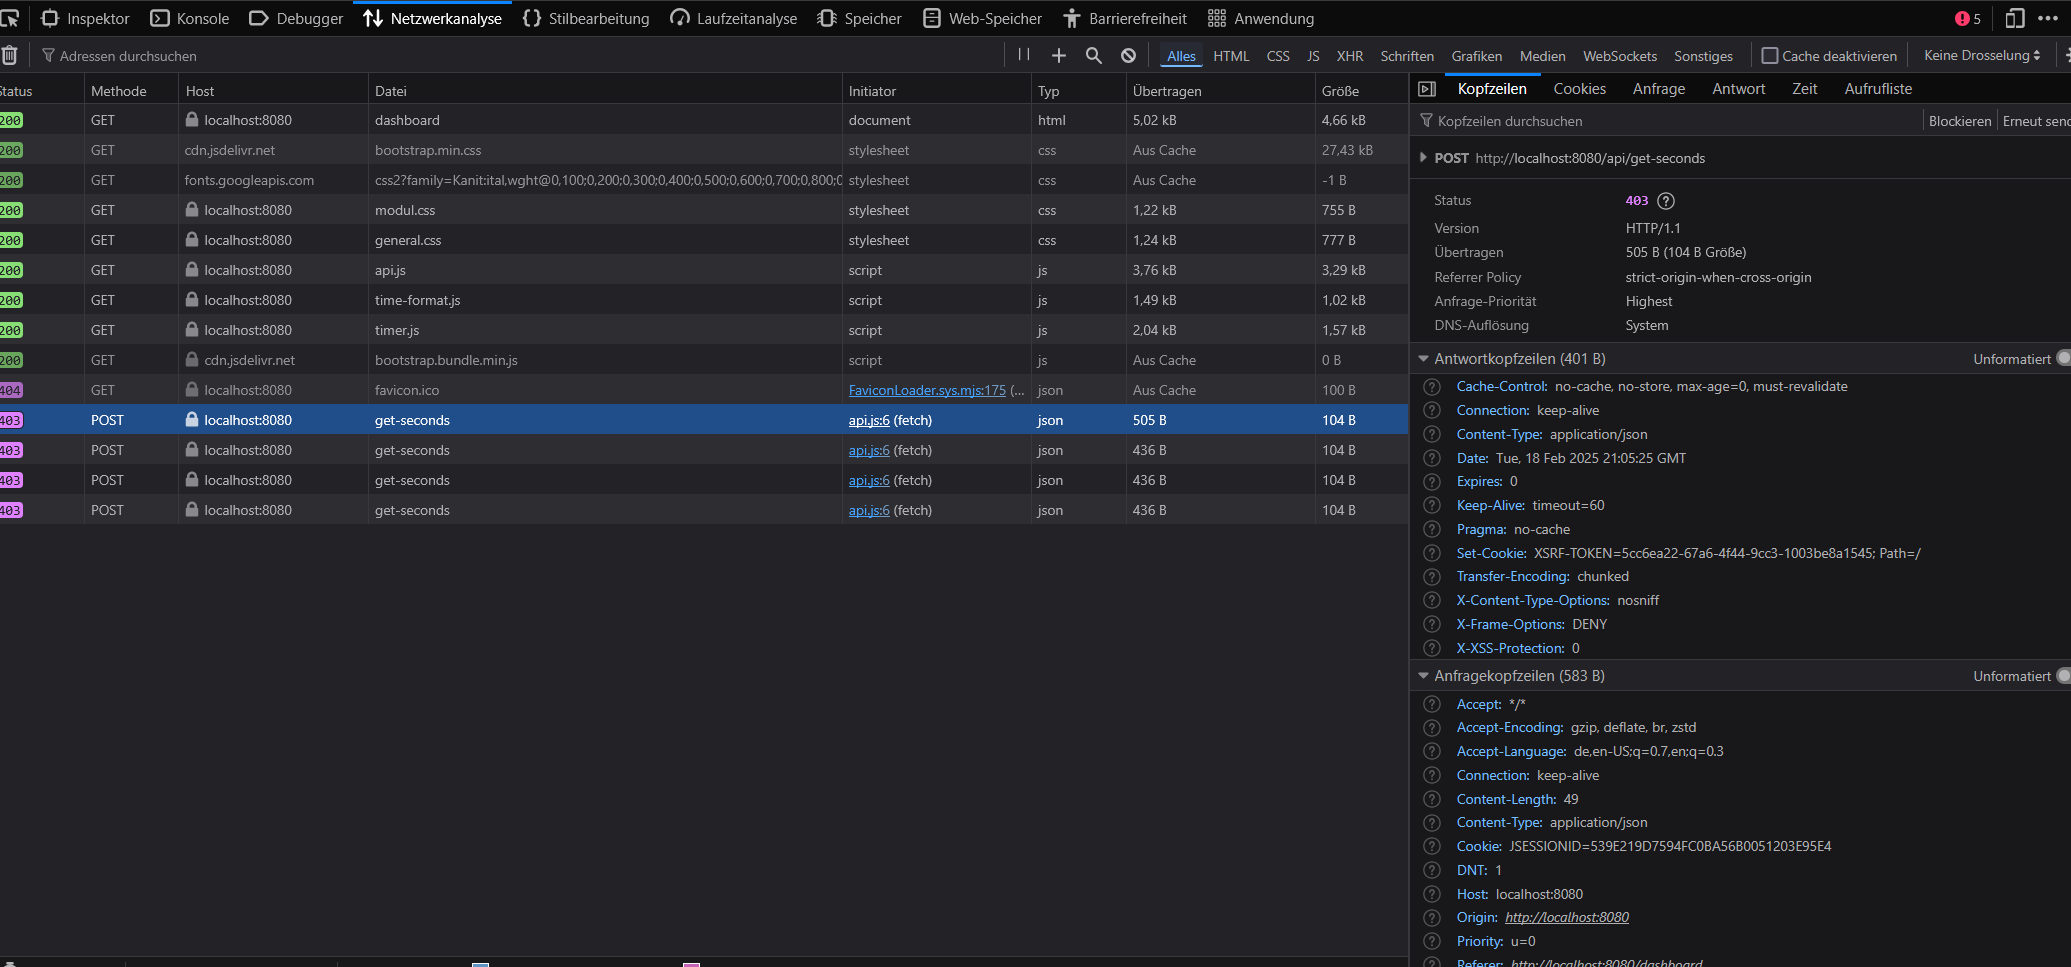2071x967 pixels.
Task: Open api.js:6 link in selected row
Action: pyautogui.click(x=869, y=420)
